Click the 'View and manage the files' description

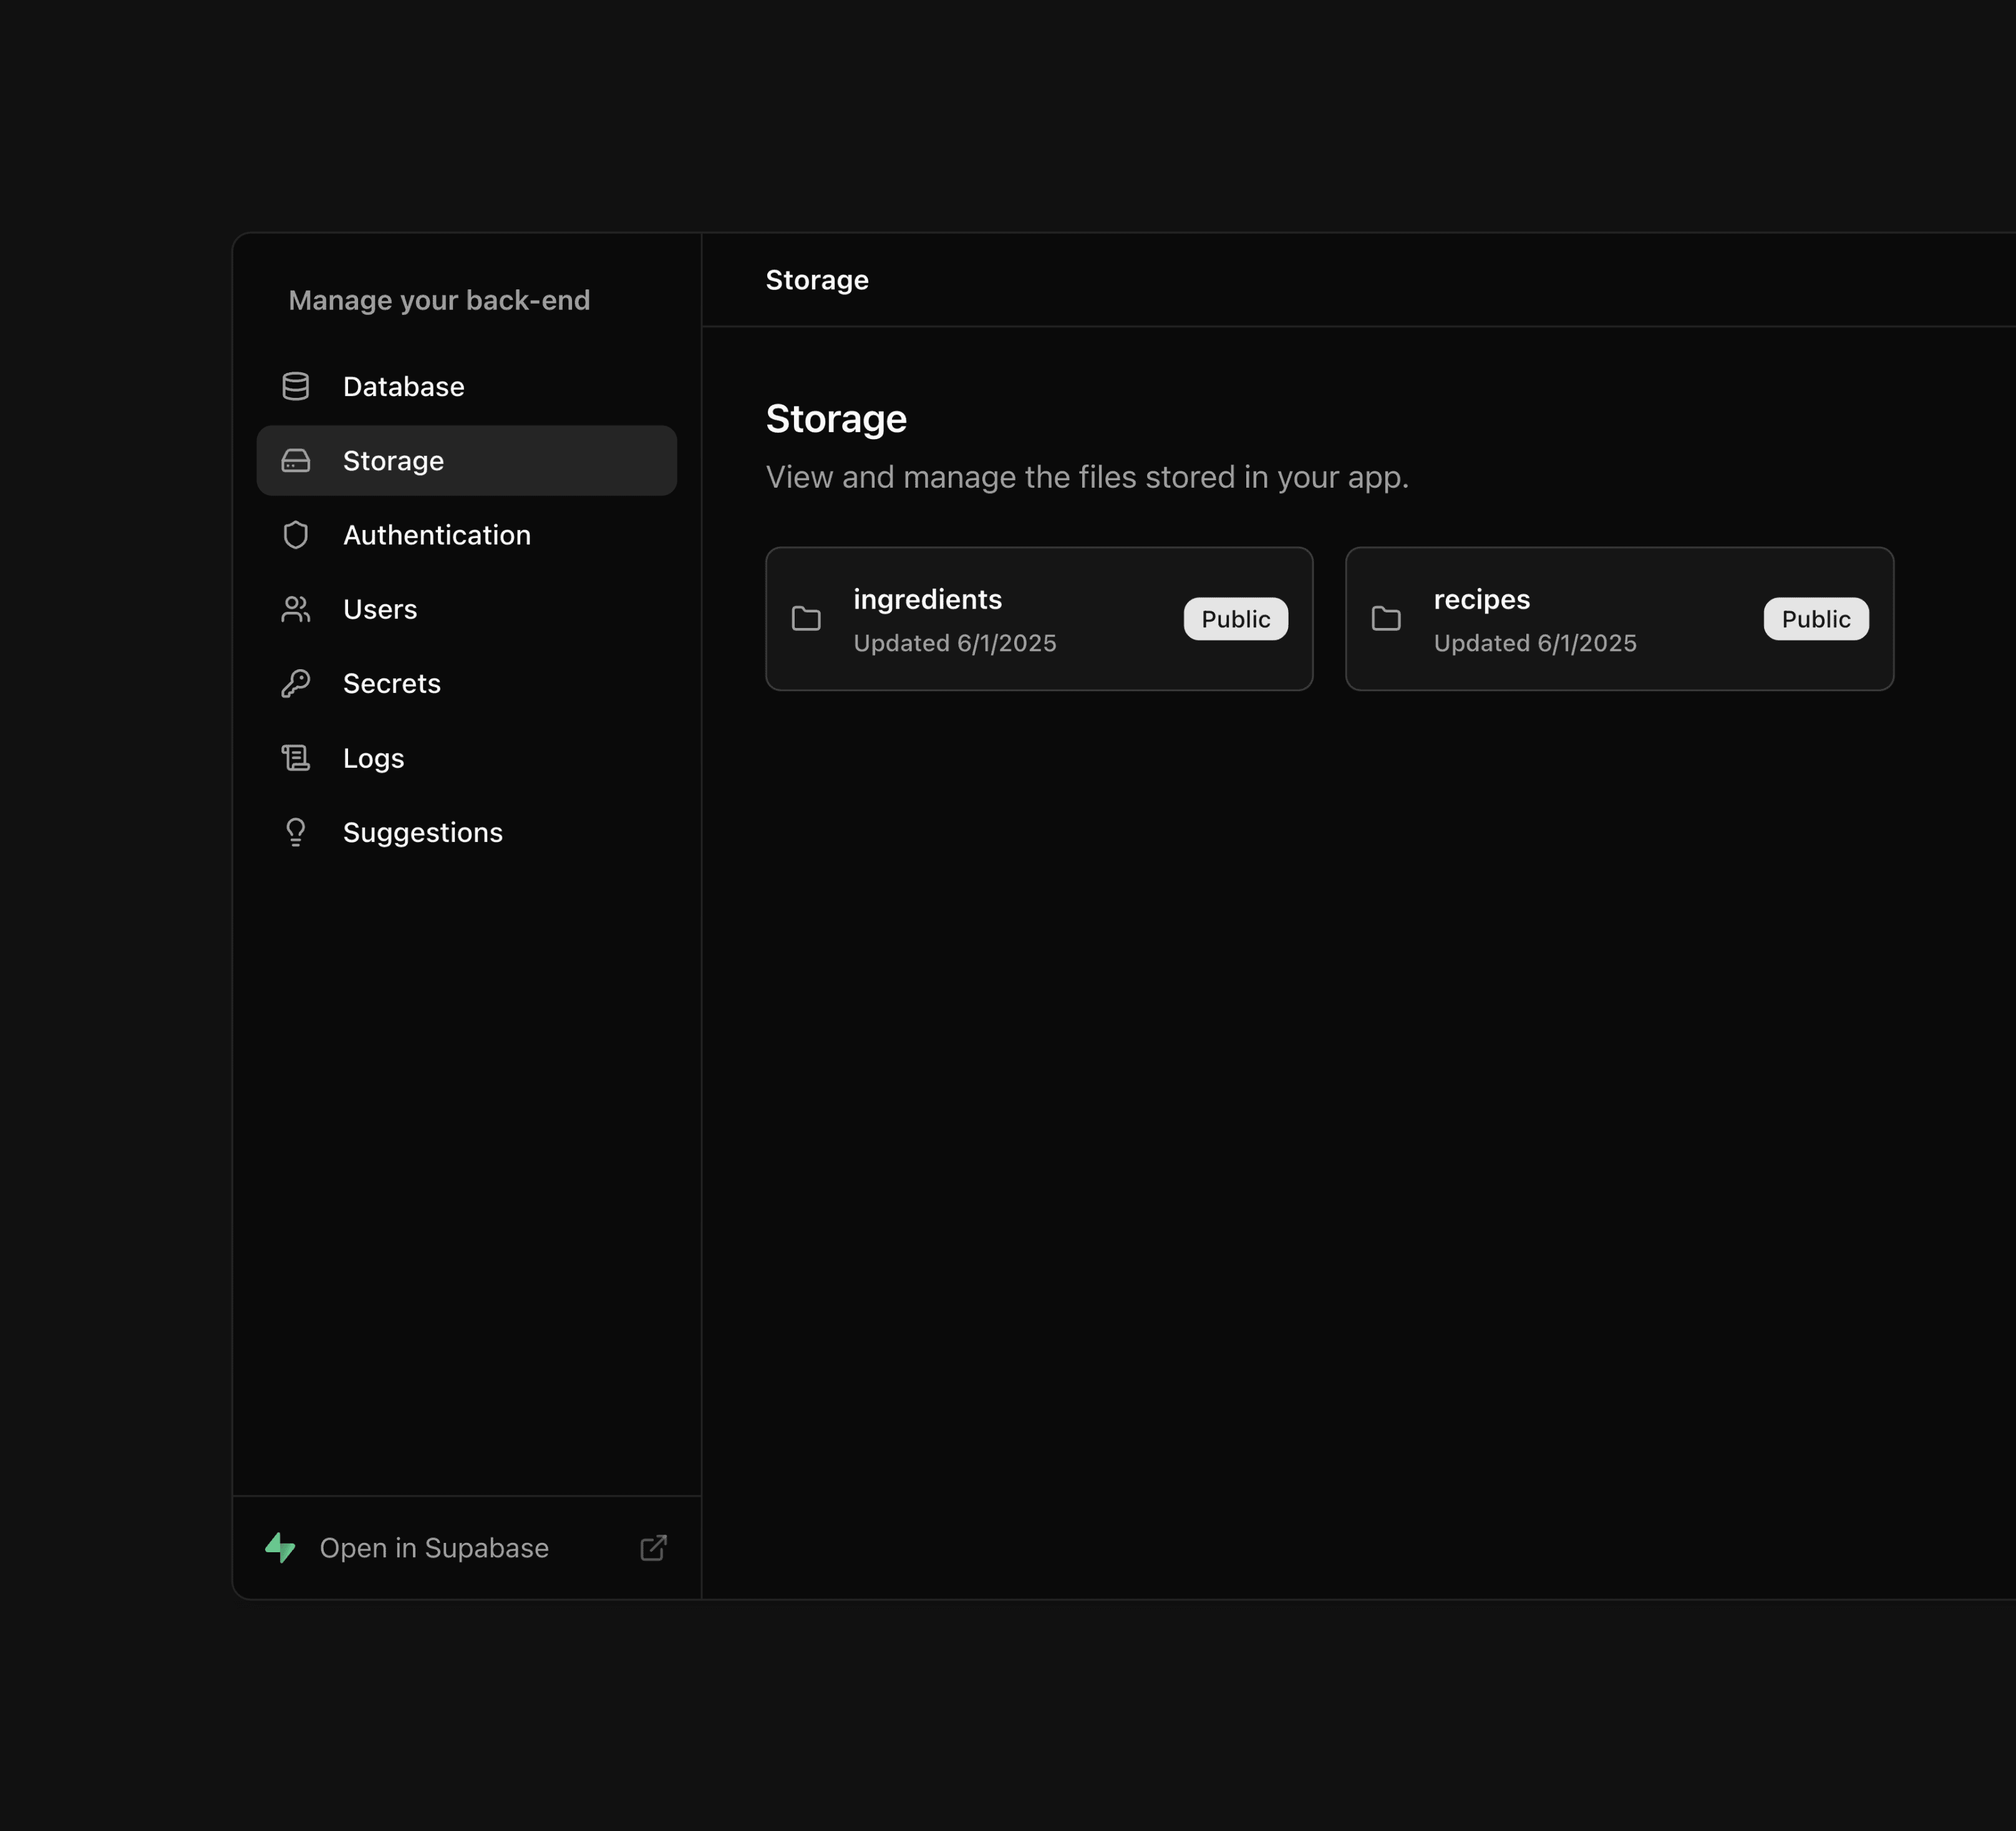point(1087,477)
